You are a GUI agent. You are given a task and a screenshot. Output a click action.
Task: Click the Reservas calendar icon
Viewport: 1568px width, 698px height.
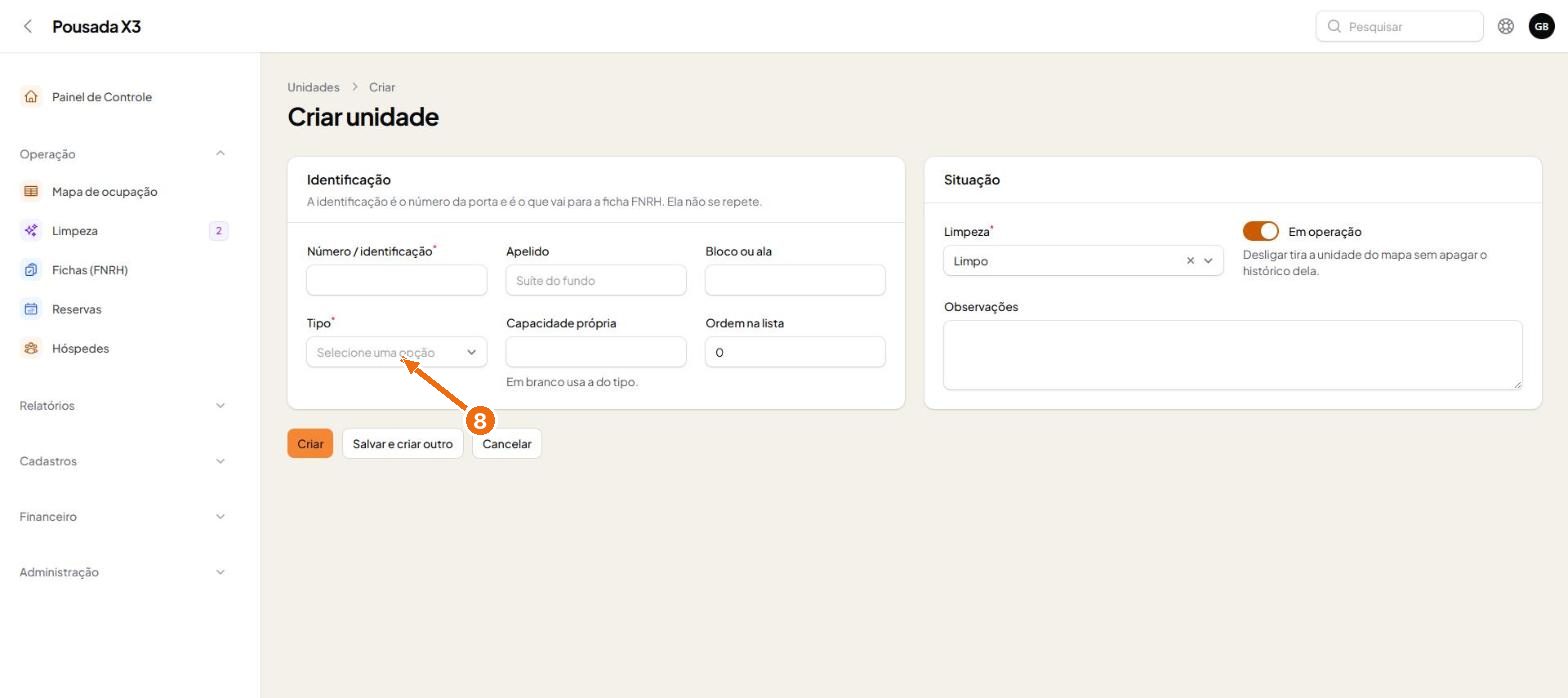tap(31, 309)
